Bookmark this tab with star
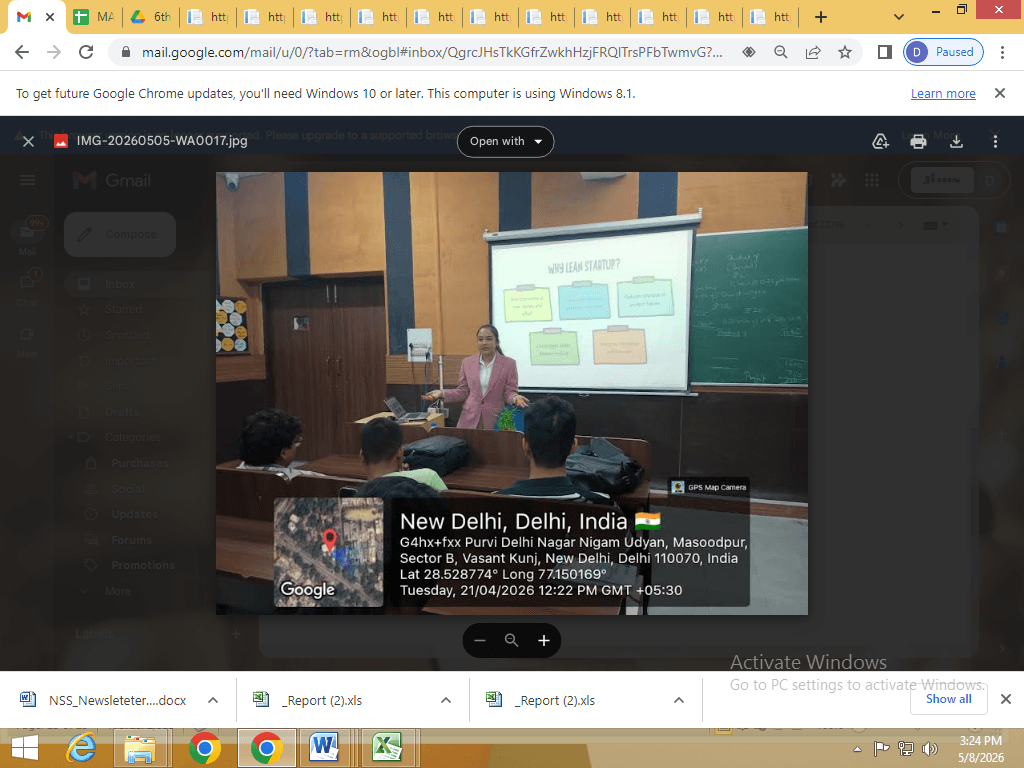The image size is (1024, 768). coord(845,52)
